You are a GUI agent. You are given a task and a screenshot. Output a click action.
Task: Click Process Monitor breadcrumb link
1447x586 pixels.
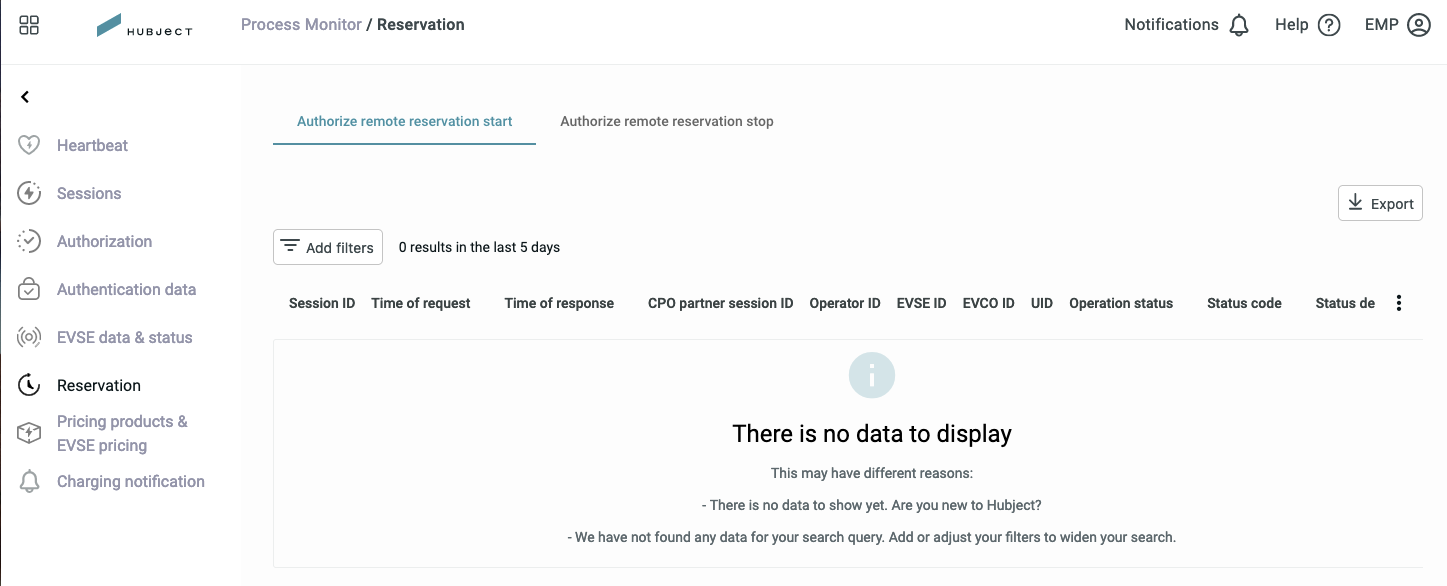tap(301, 24)
